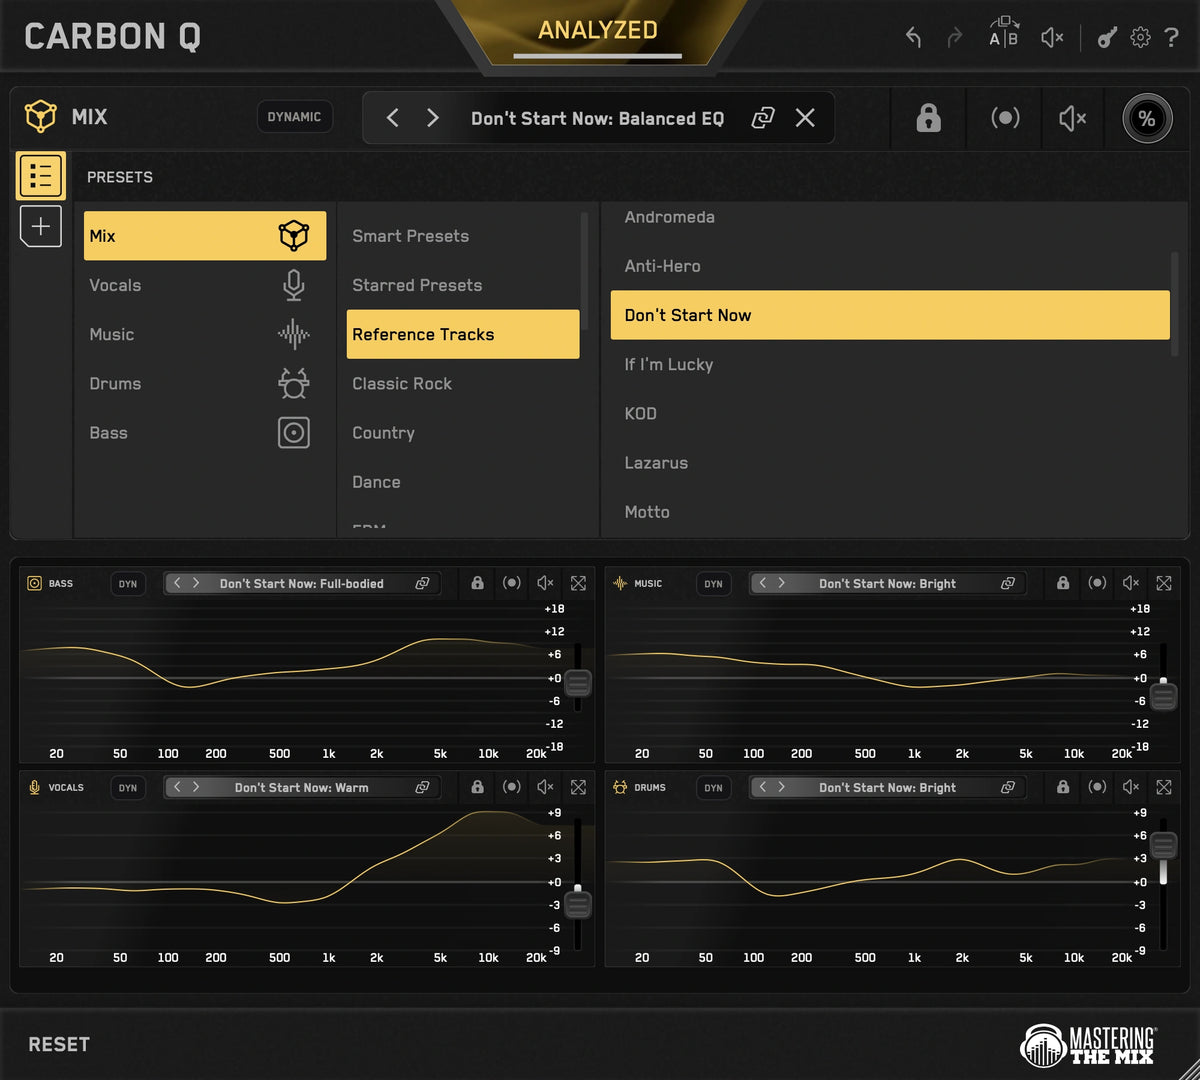Open the Country preset group
This screenshot has width=1200, height=1080.
462,433
